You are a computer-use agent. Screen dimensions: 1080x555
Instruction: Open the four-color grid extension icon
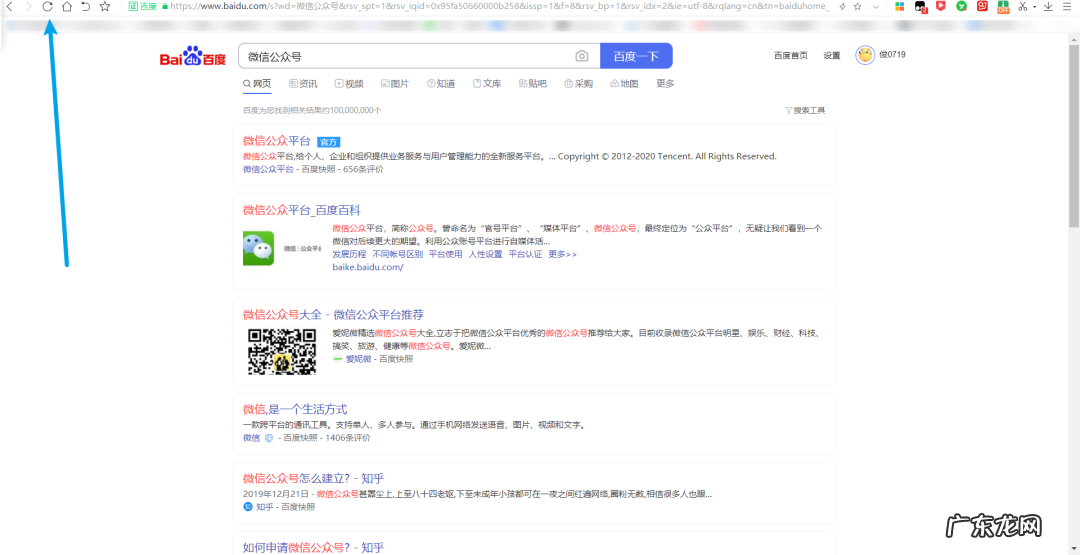pos(900,6)
